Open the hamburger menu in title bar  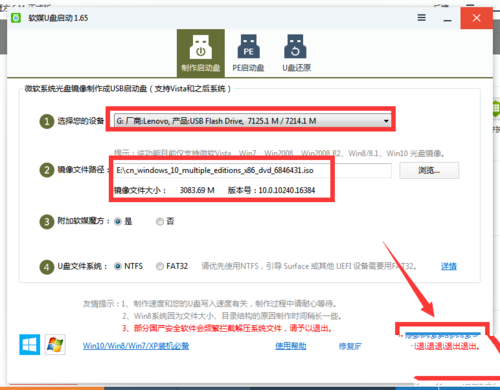[x=421, y=18]
